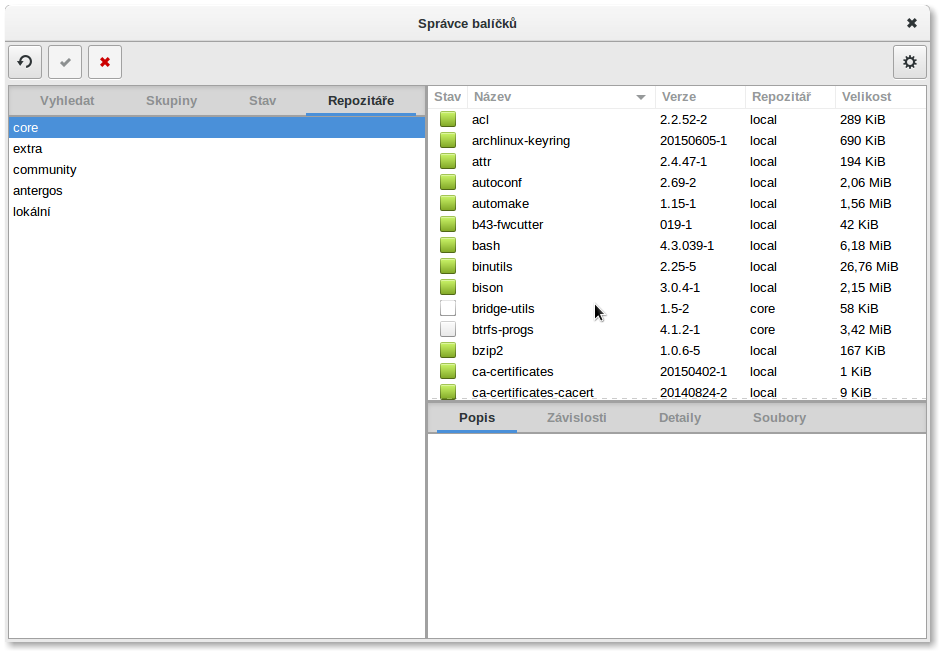Click the status icon for bzip2 package

(448, 351)
